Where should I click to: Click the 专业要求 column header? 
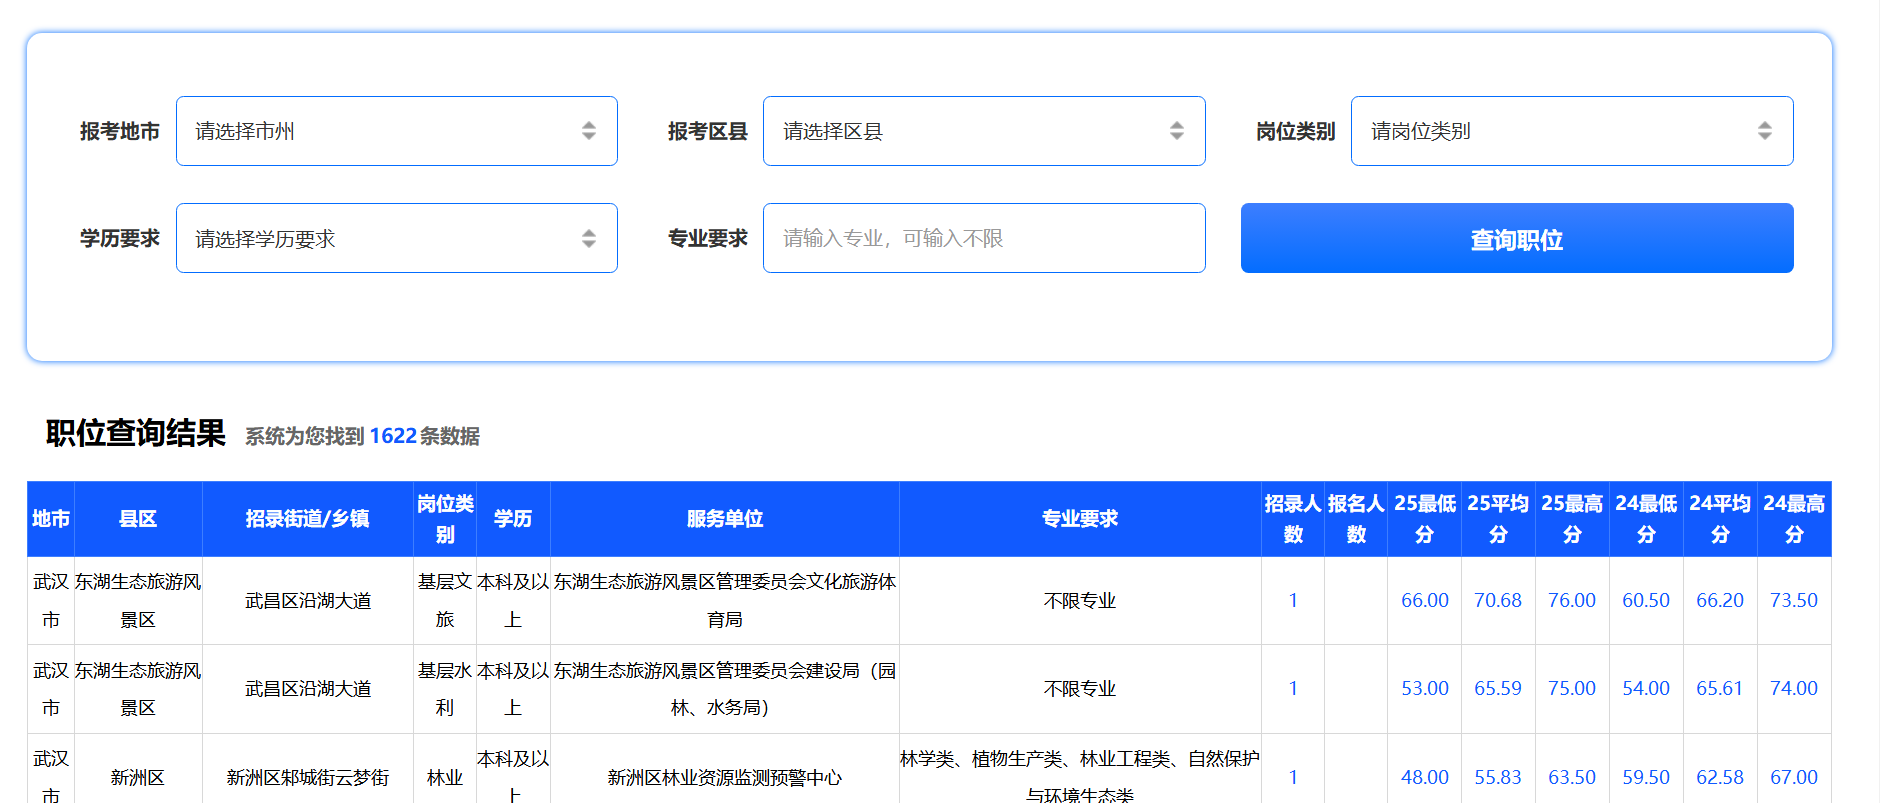(1080, 519)
